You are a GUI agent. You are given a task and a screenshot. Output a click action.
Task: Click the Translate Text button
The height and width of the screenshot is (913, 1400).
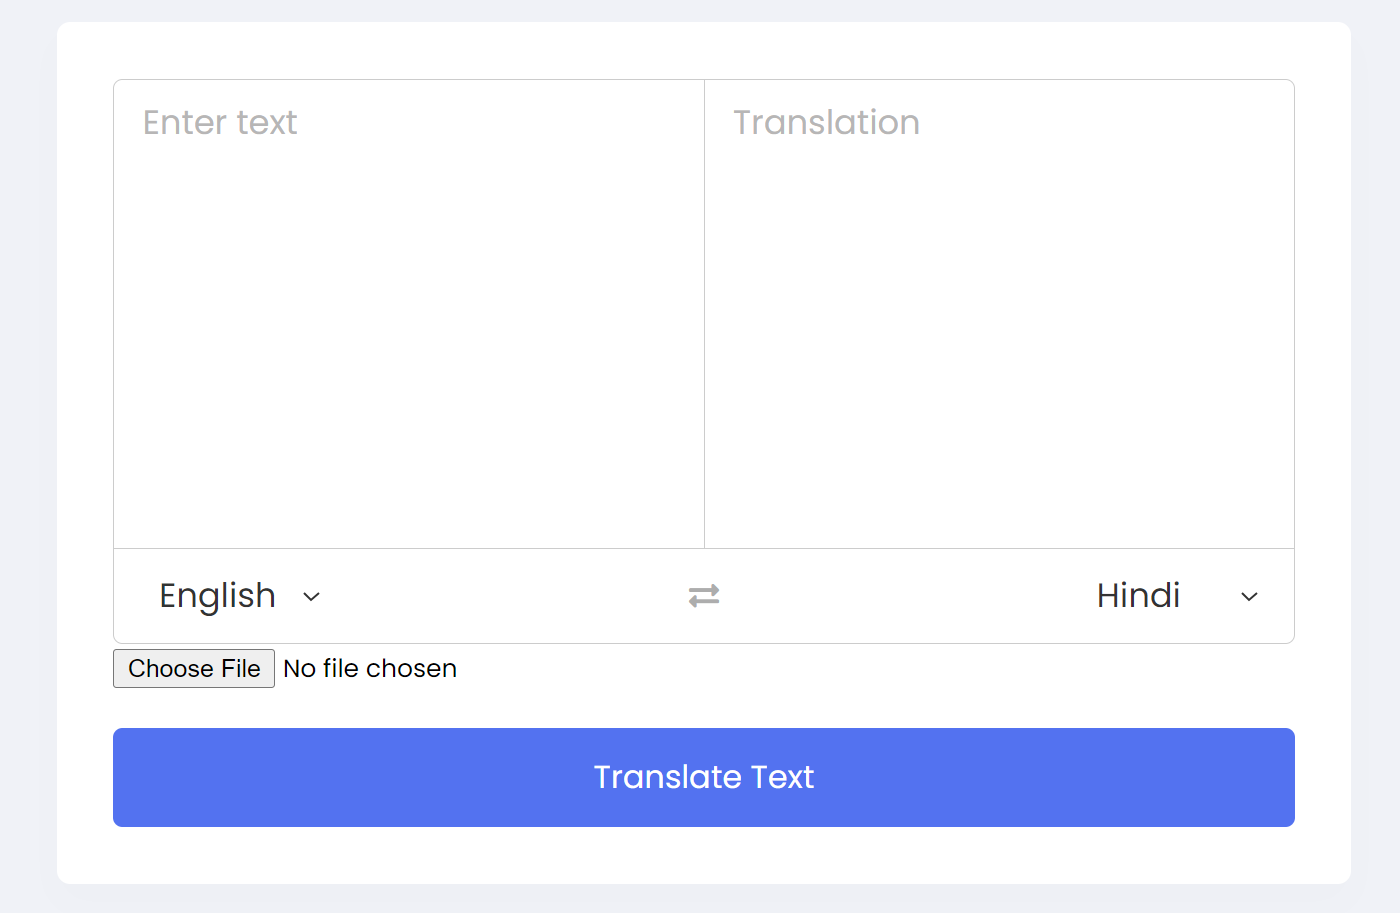704,777
